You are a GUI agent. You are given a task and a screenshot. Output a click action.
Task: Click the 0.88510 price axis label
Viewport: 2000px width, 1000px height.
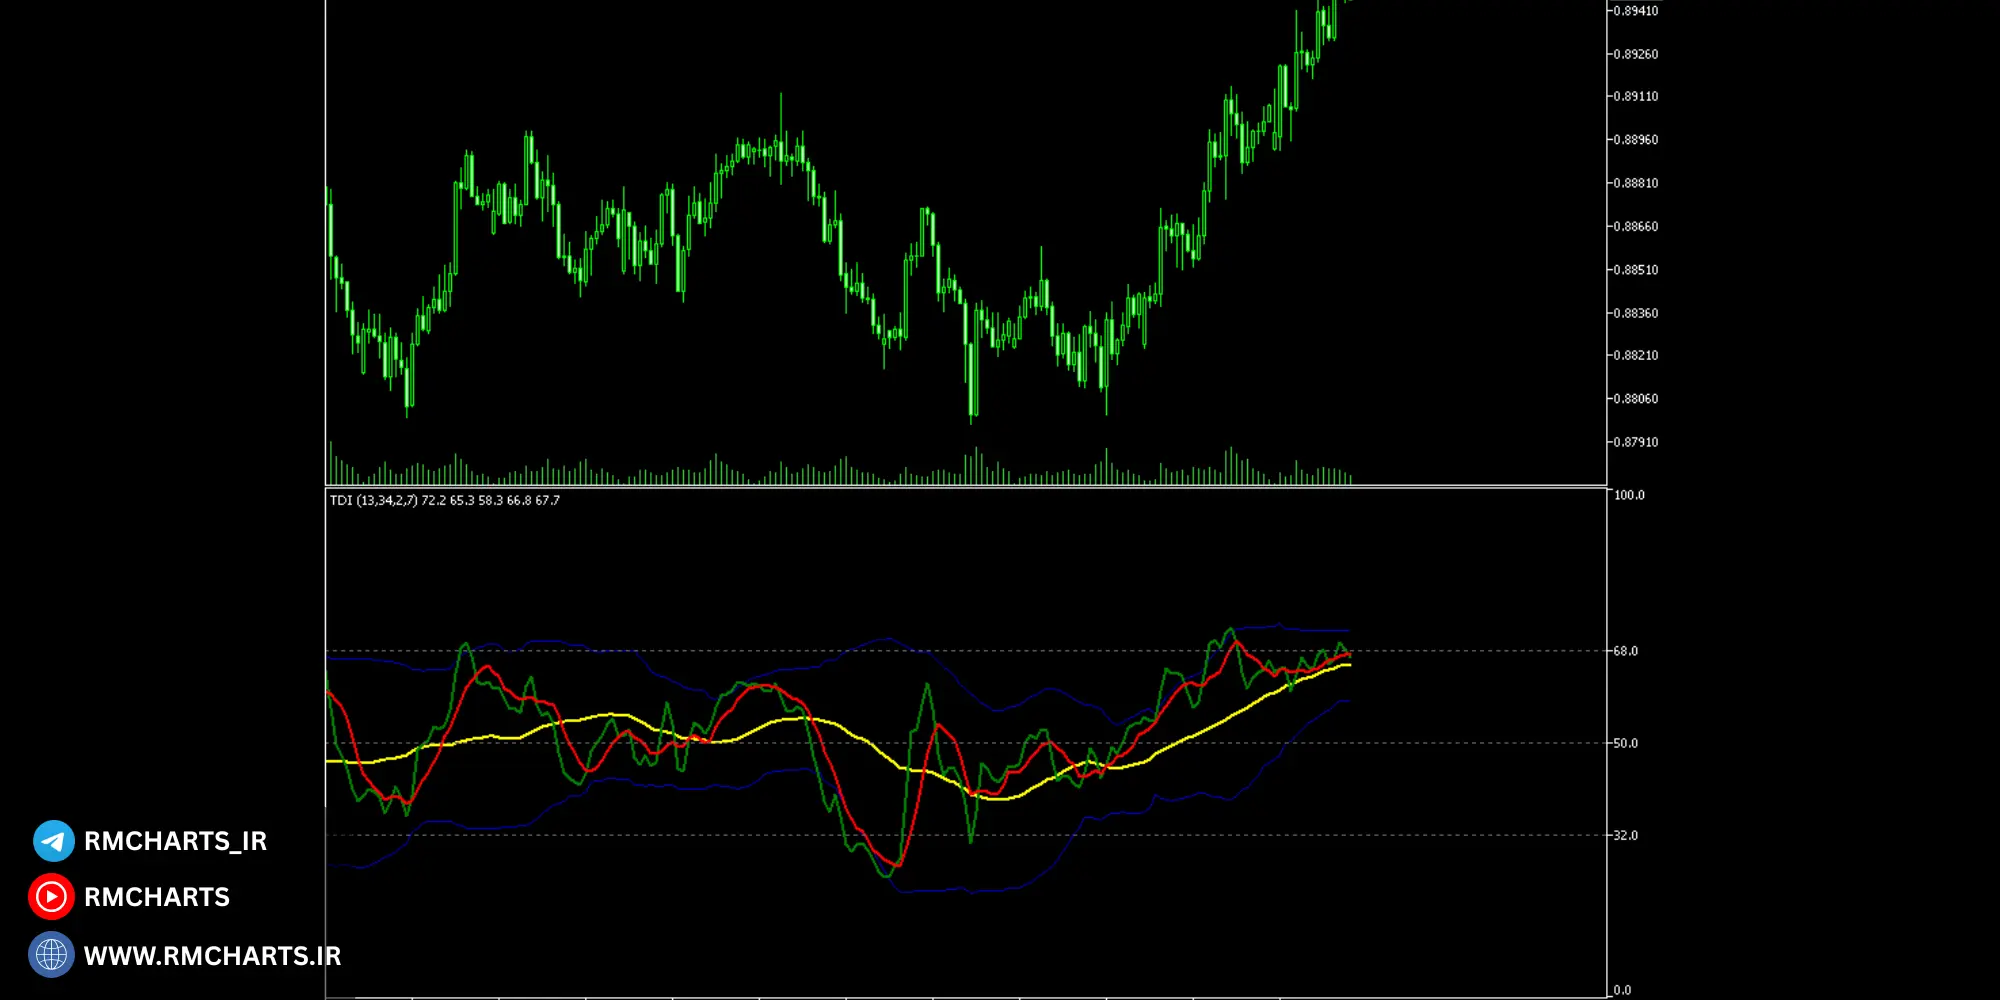(1635, 270)
